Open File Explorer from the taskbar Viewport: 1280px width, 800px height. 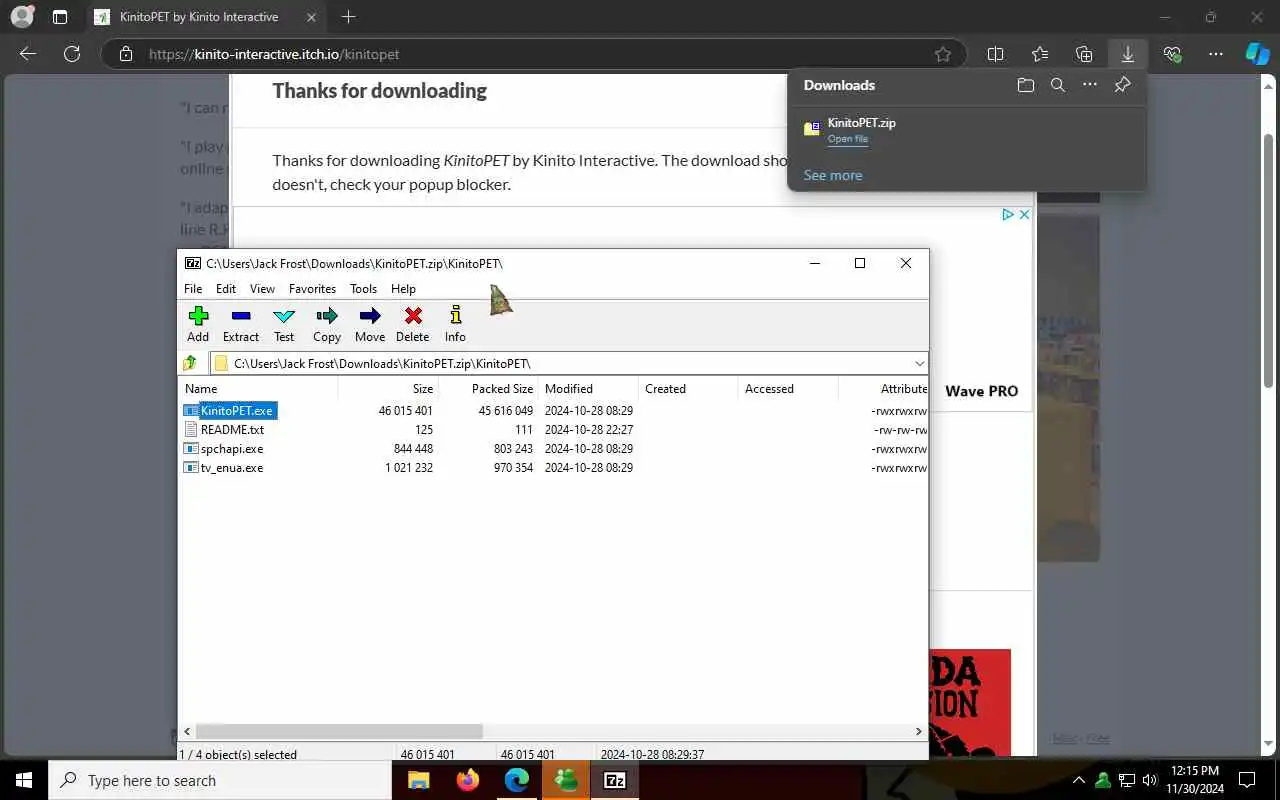[x=418, y=780]
